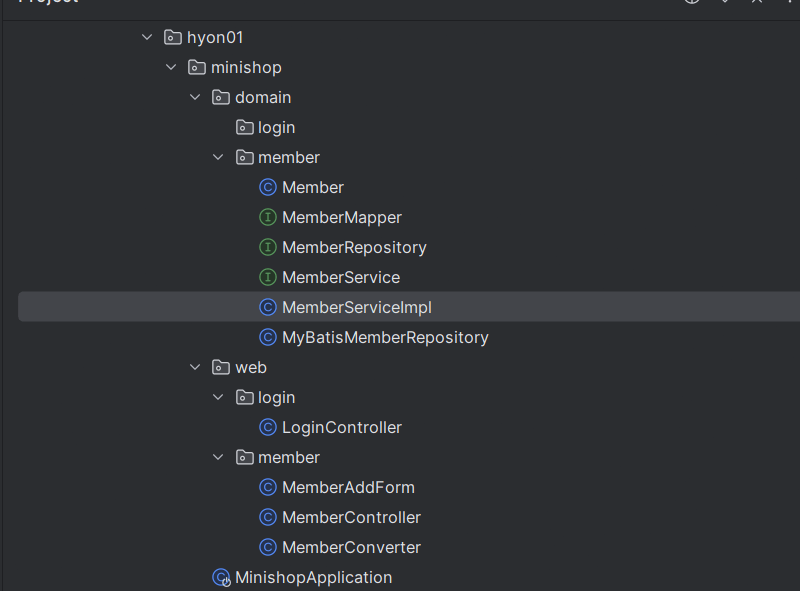Click the minishop package folder icon
The height and width of the screenshot is (591, 800).
[196, 67]
